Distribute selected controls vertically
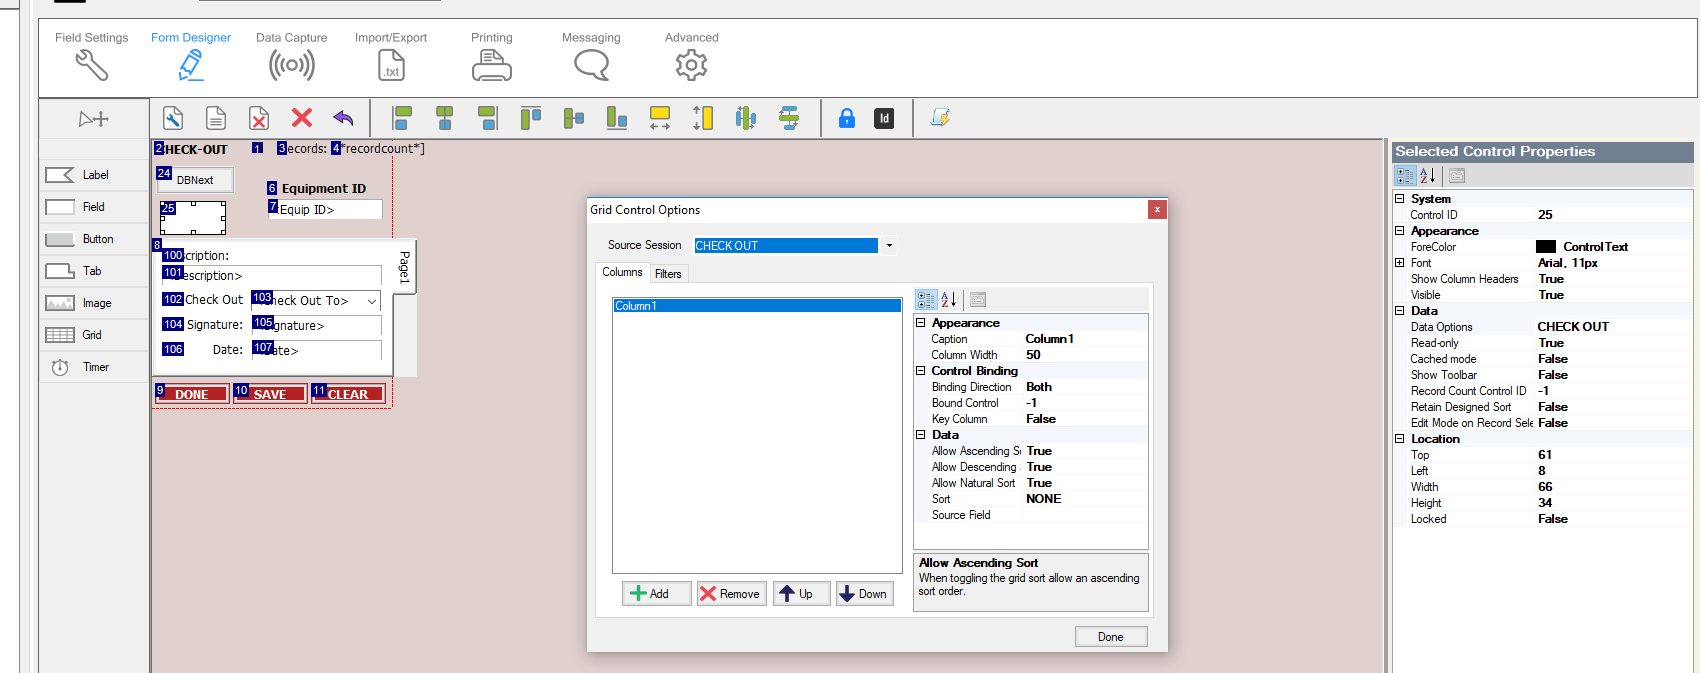The image size is (1700, 673). pyautogui.click(x=789, y=118)
